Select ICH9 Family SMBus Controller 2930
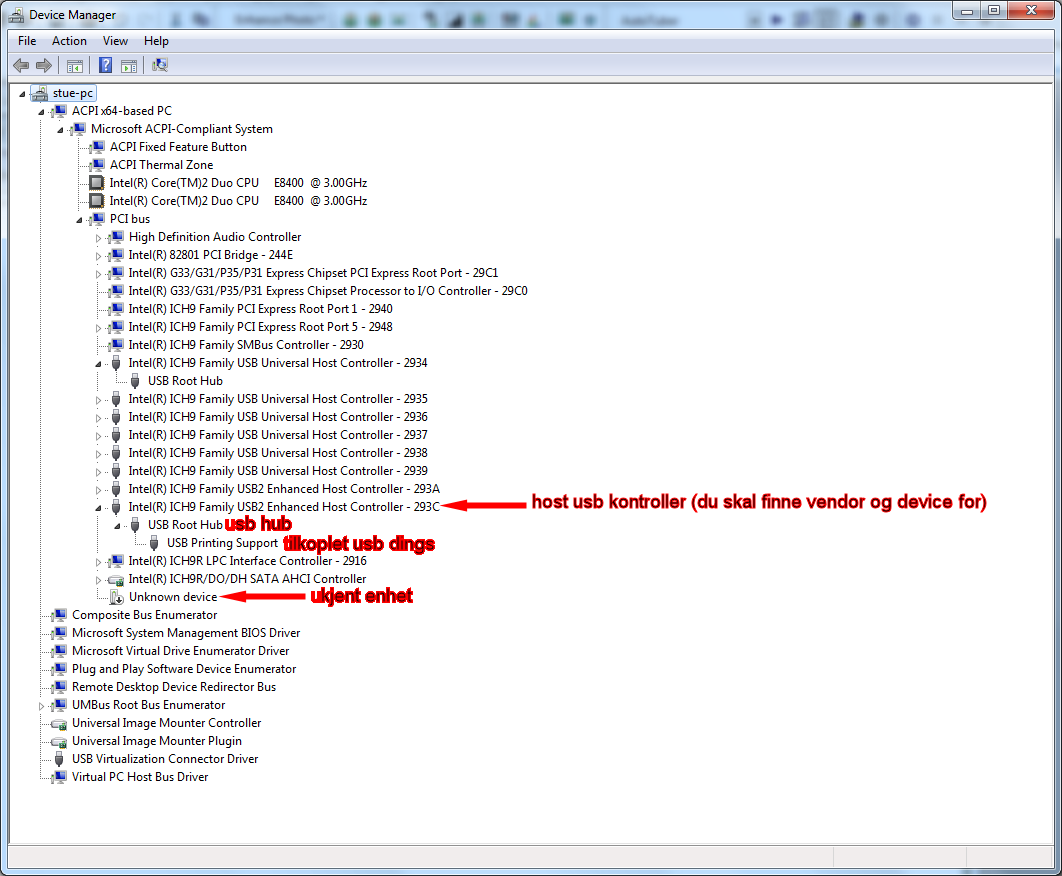The width and height of the screenshot is (1062, 876). (246, 346)
